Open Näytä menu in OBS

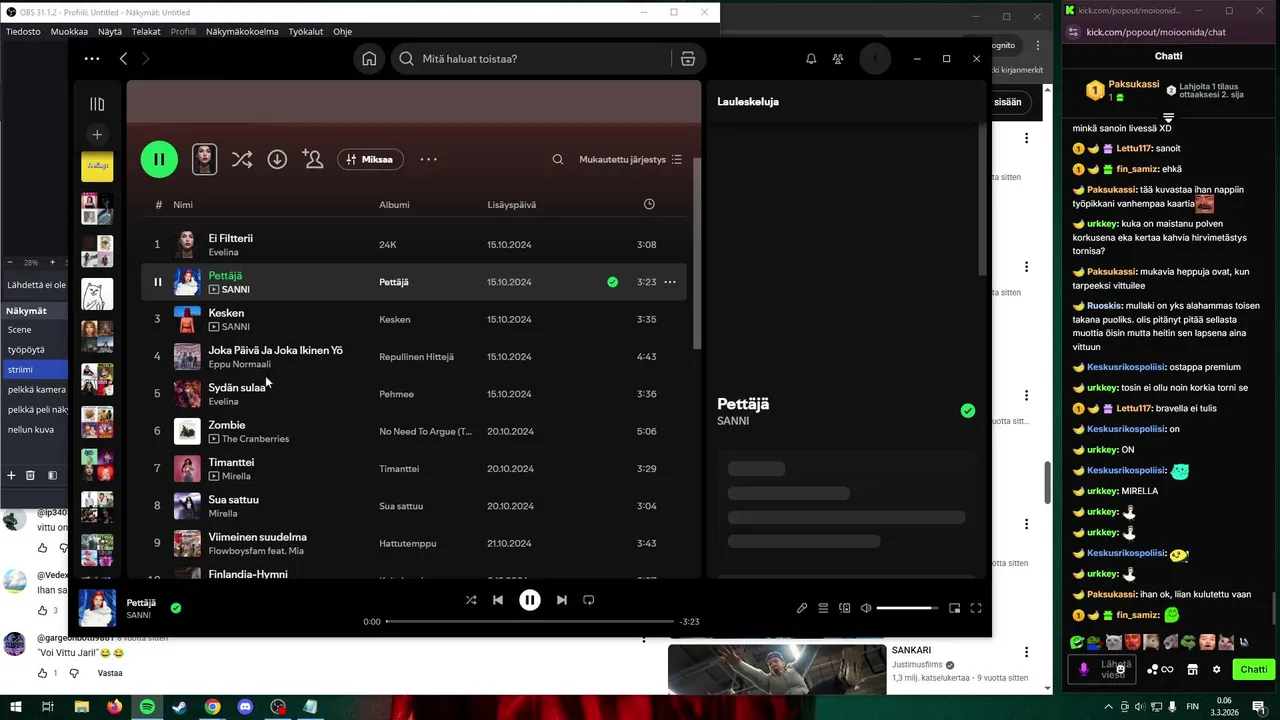point(110,31)
